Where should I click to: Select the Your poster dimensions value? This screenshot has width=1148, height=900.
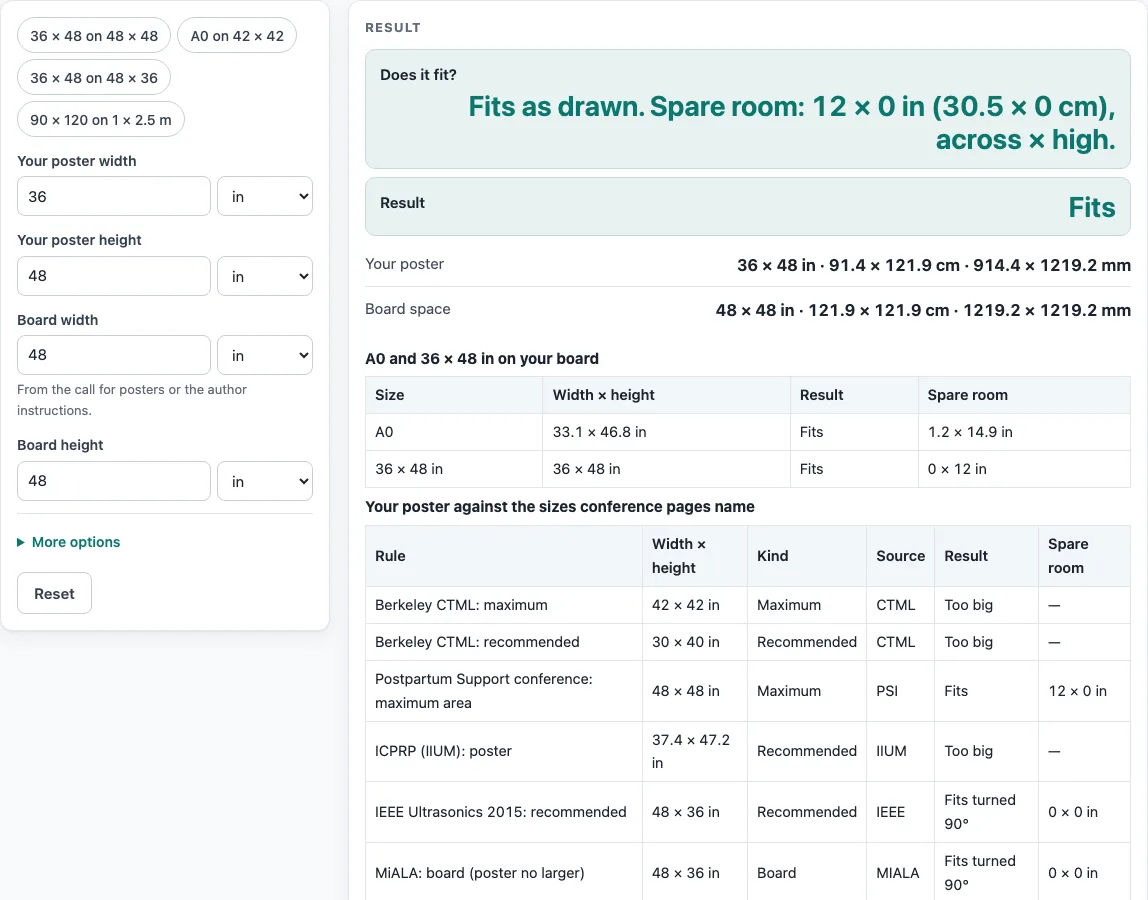click(933, 265)
